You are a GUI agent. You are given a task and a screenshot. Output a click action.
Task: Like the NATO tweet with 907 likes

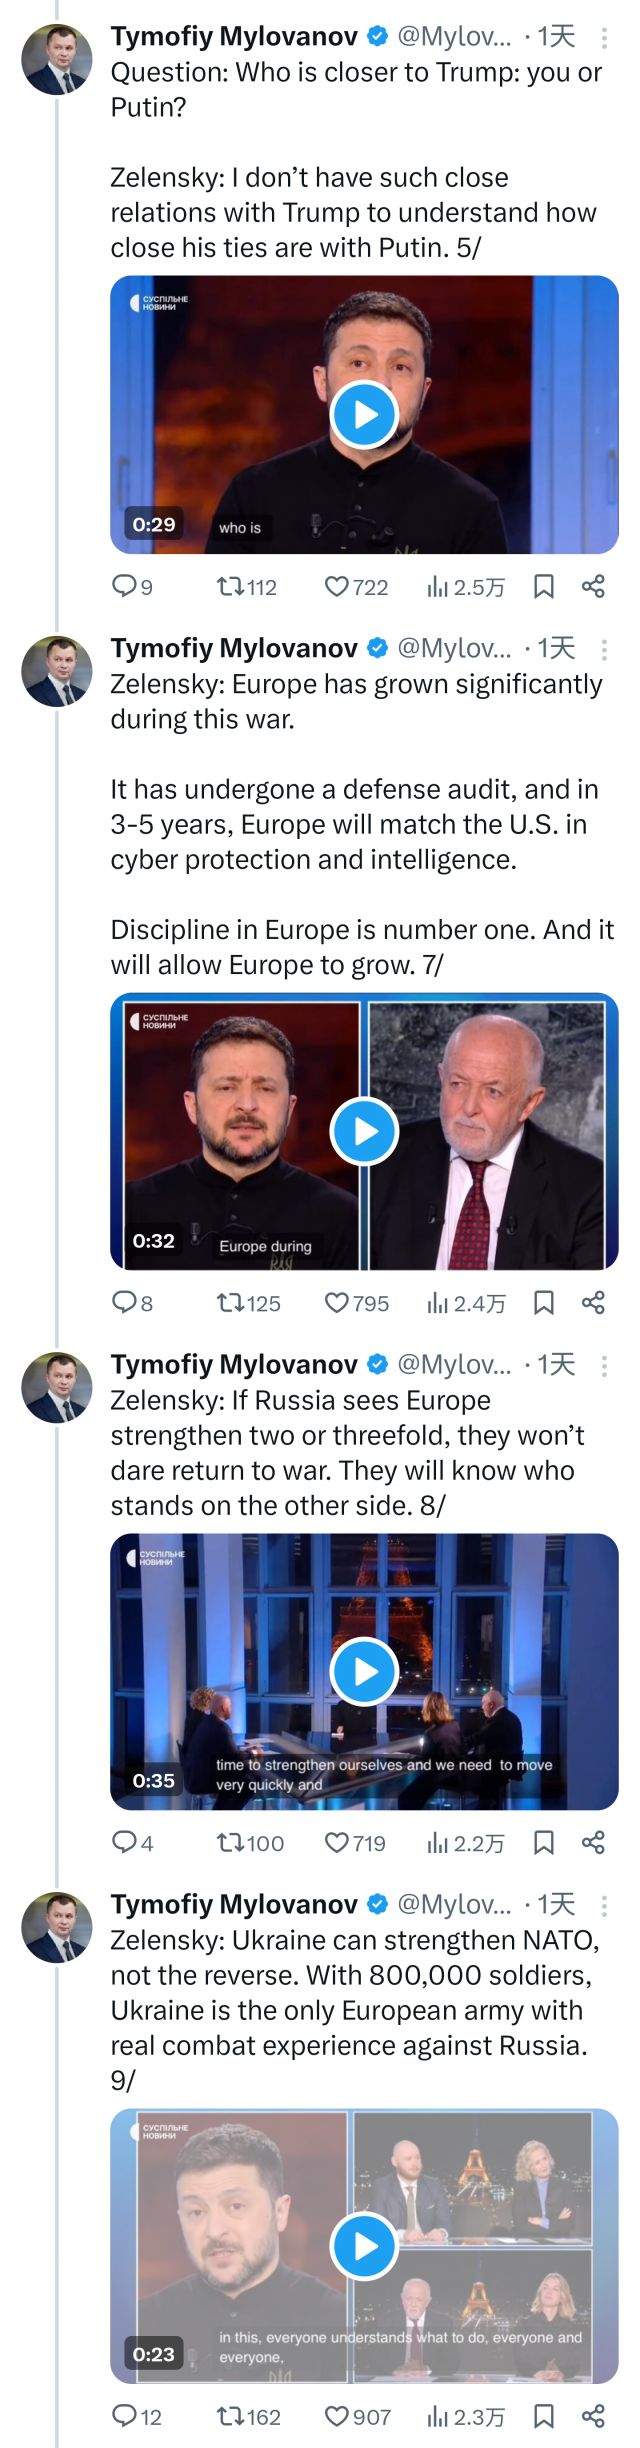tap(337, 2416)
